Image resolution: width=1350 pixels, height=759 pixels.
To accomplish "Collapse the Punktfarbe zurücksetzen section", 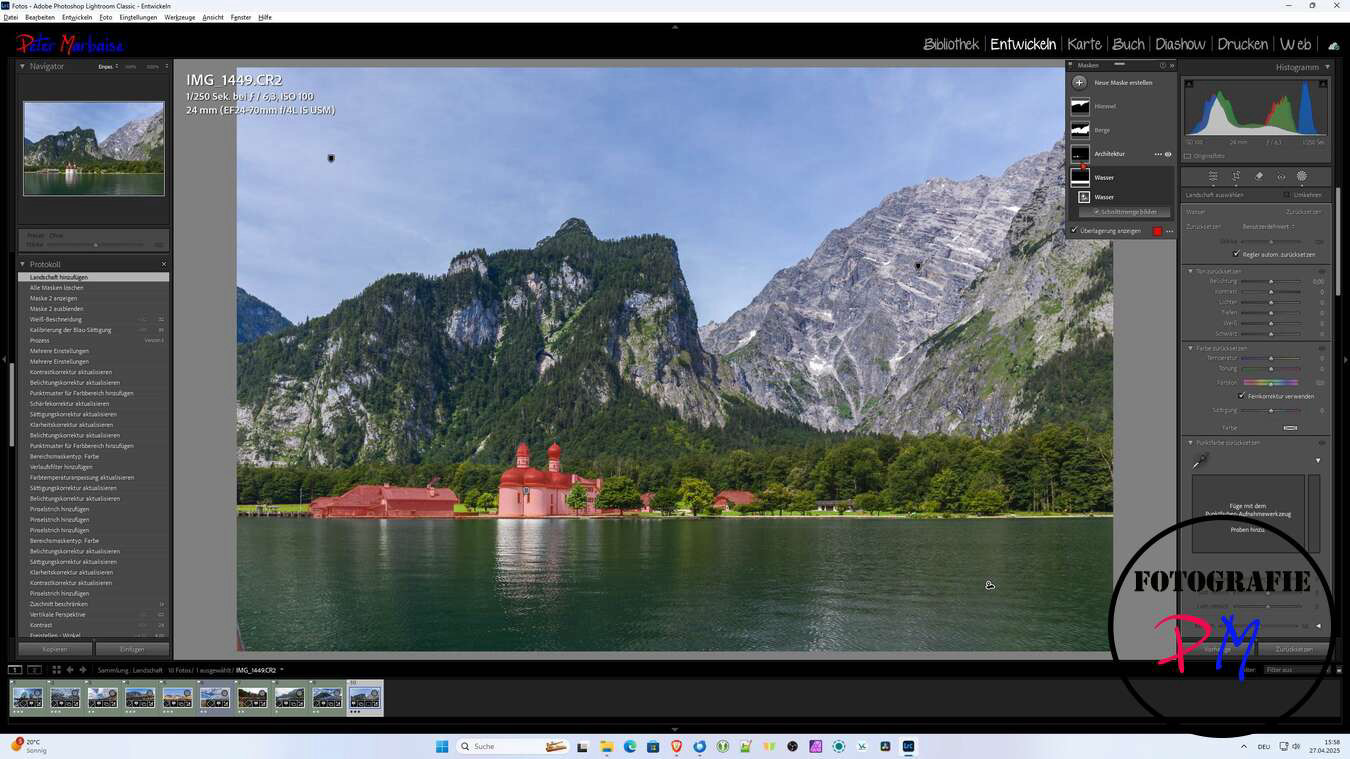I will point(1191,442).
